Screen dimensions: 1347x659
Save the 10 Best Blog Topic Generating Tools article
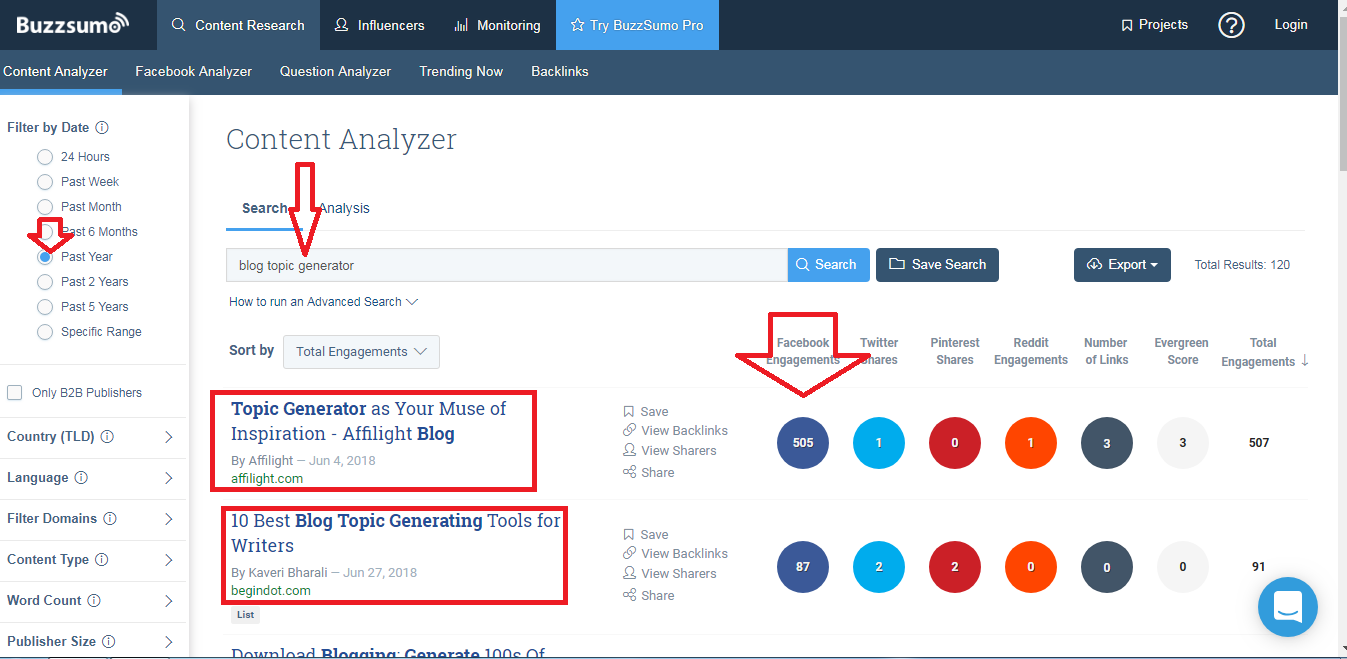point(646,534)
